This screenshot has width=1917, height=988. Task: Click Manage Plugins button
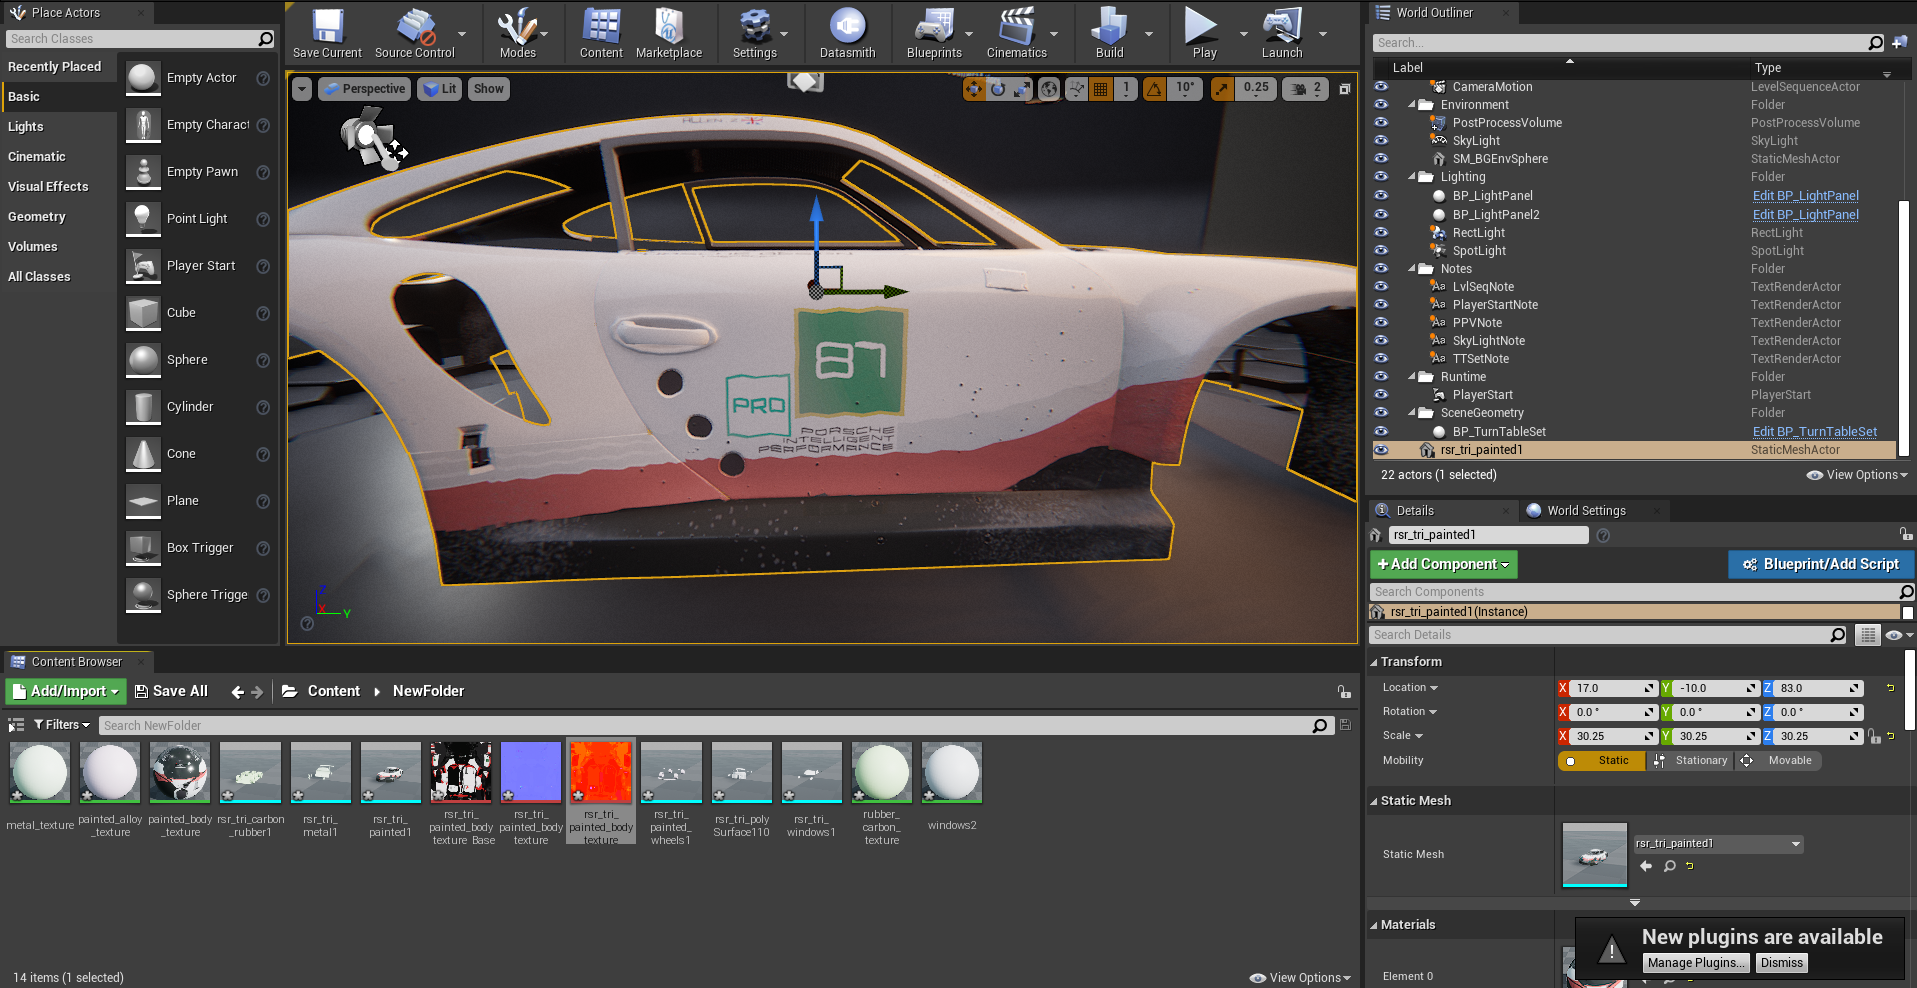pyautogui.click(x=1696, y=963)
